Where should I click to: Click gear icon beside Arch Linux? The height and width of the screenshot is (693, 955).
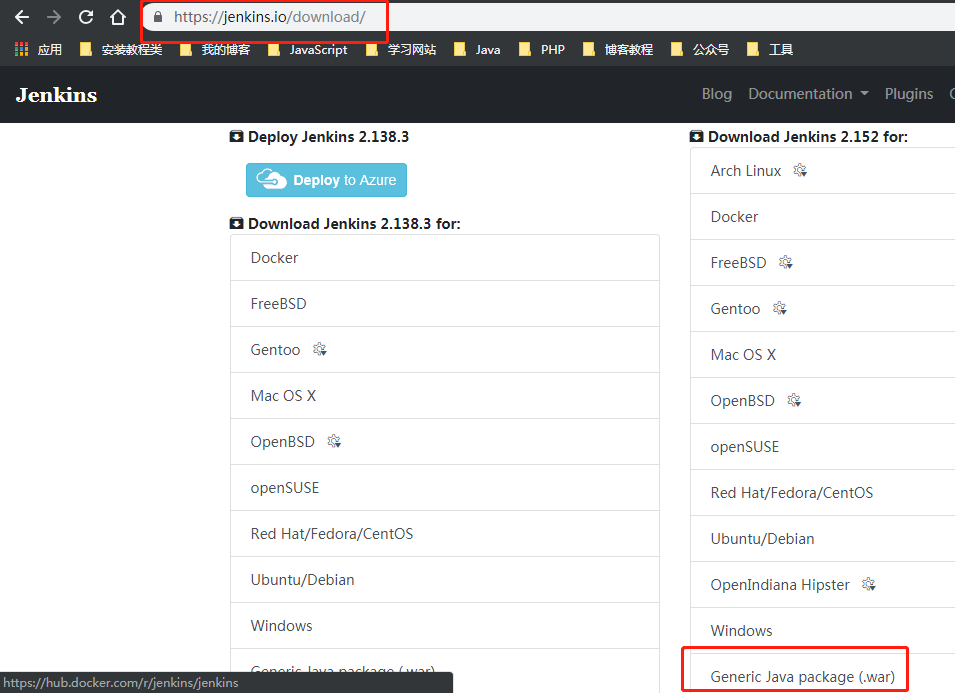pos(800,171)
